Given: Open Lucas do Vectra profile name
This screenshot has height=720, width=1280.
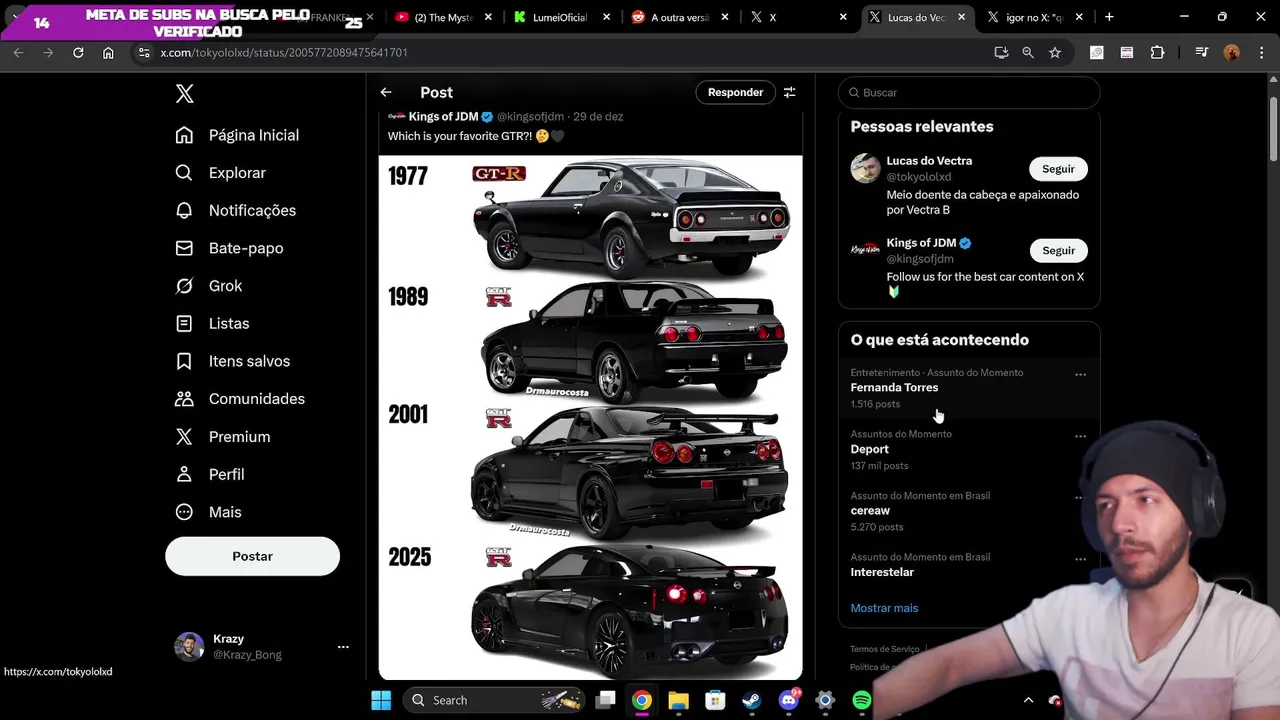Looking at the screenshot, I should pyautogui.click(x=929, y=160).
